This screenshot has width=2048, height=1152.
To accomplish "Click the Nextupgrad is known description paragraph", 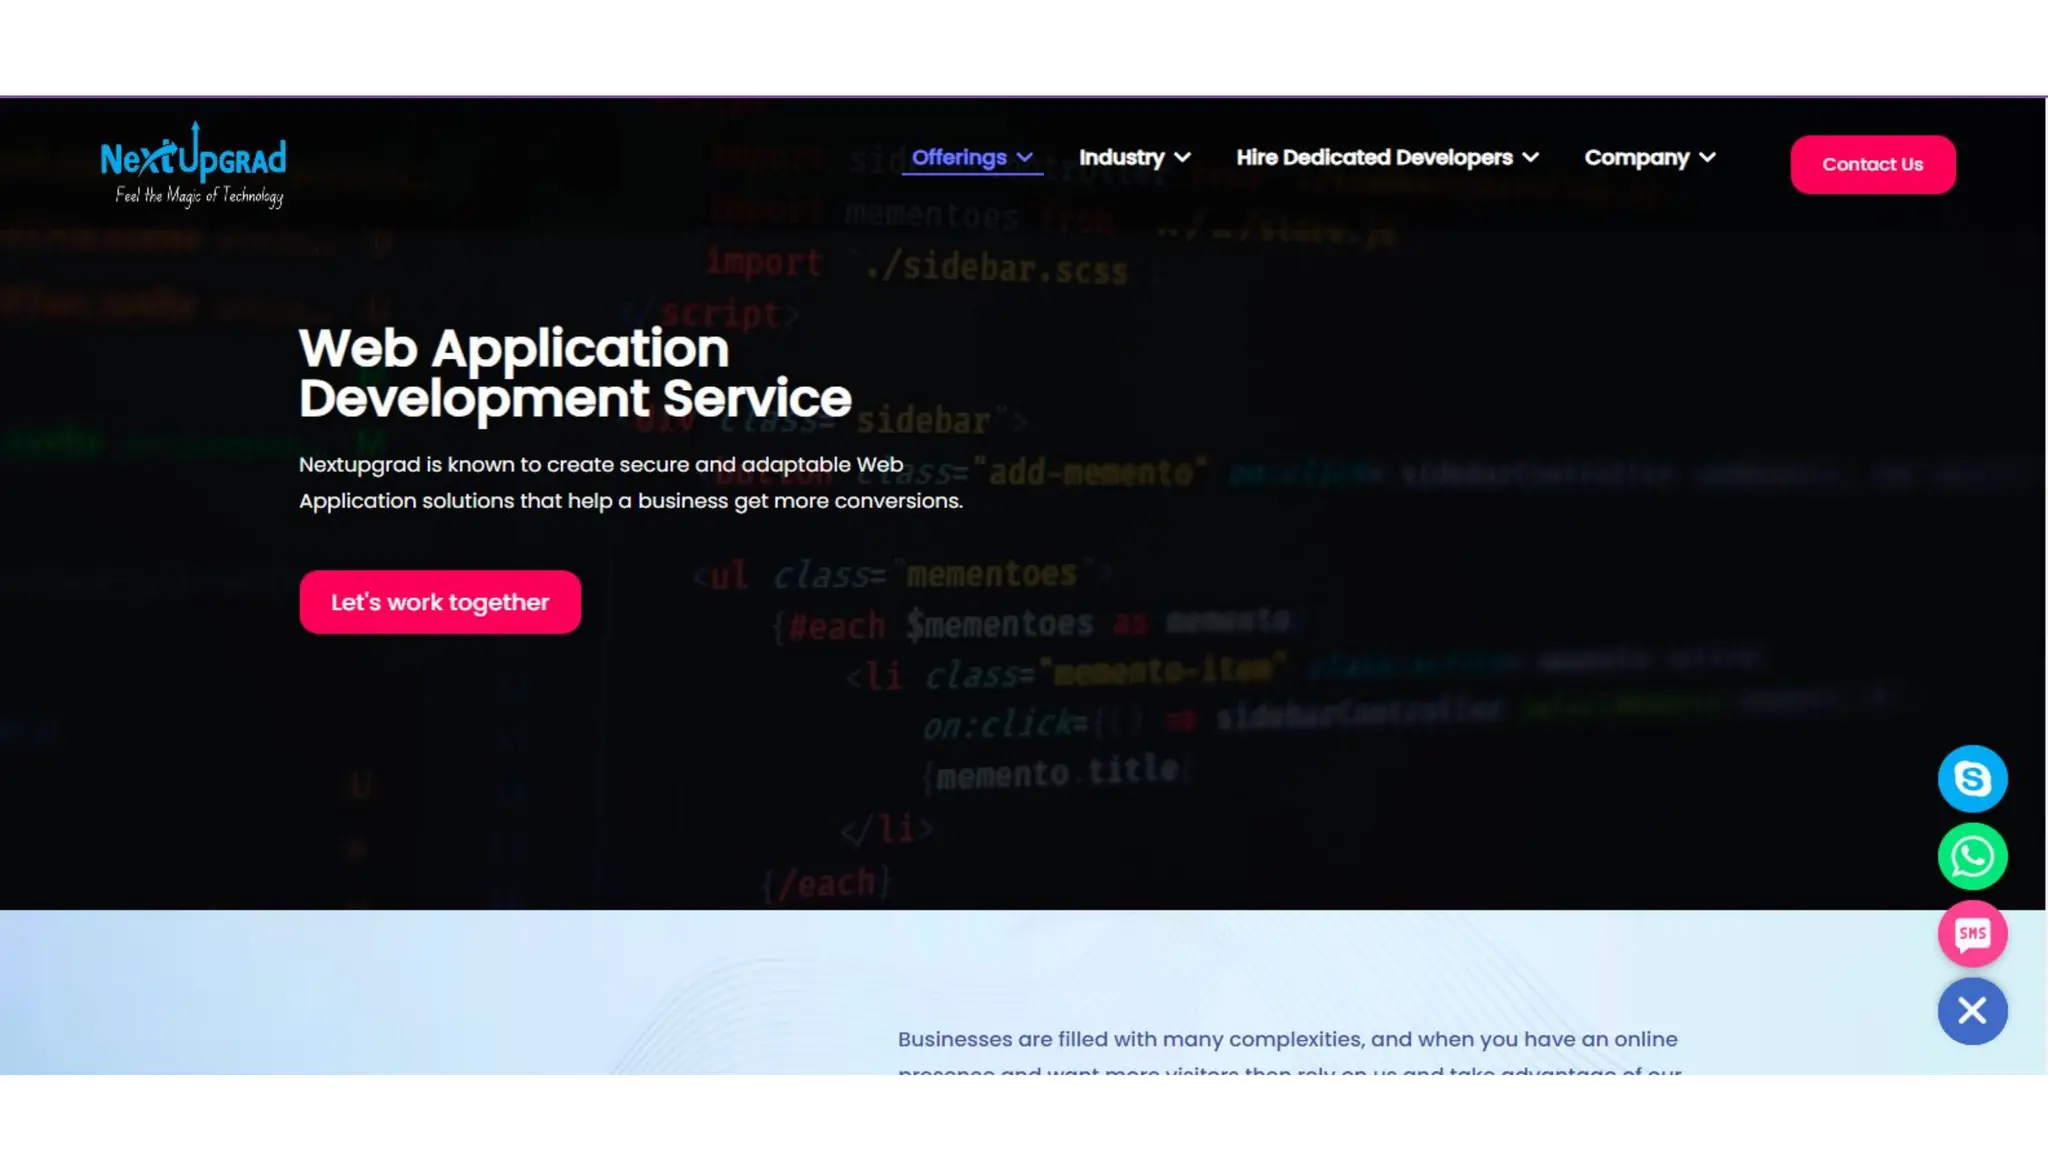I will coord(630,482).
